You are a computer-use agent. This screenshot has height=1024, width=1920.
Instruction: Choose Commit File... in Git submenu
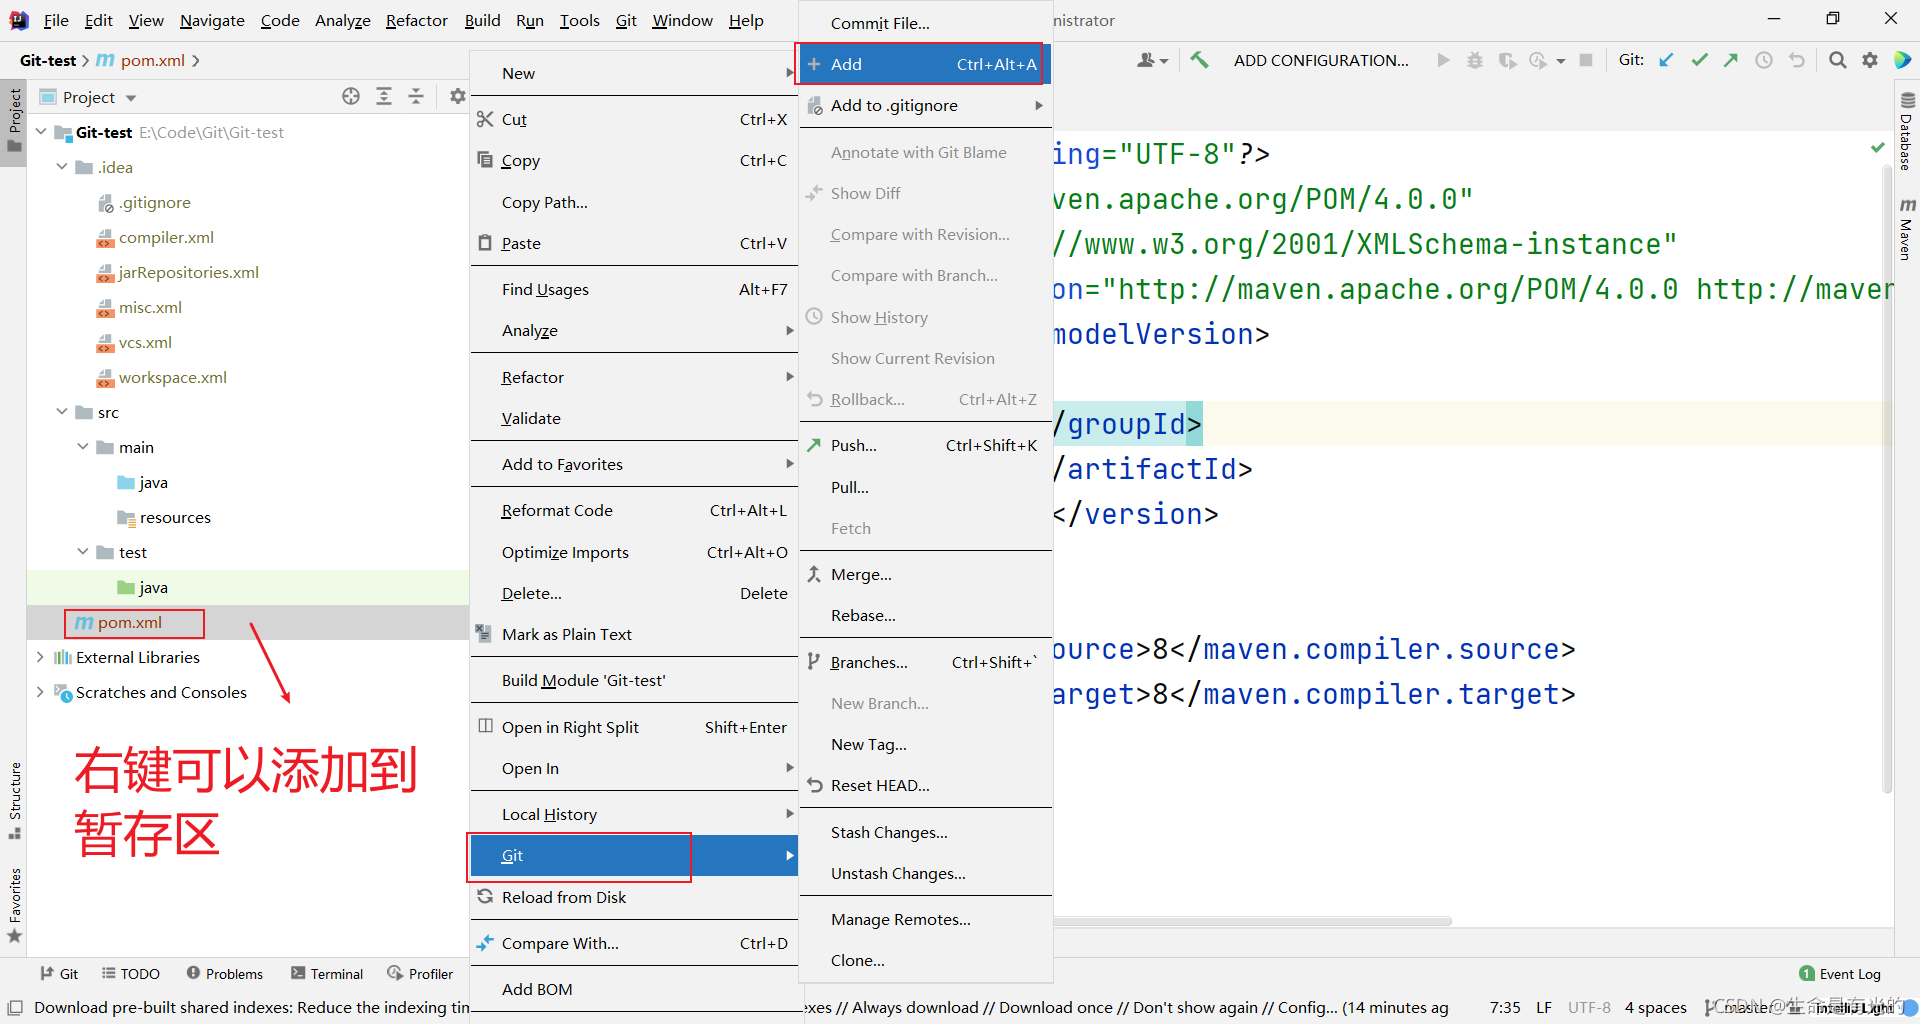925,23
